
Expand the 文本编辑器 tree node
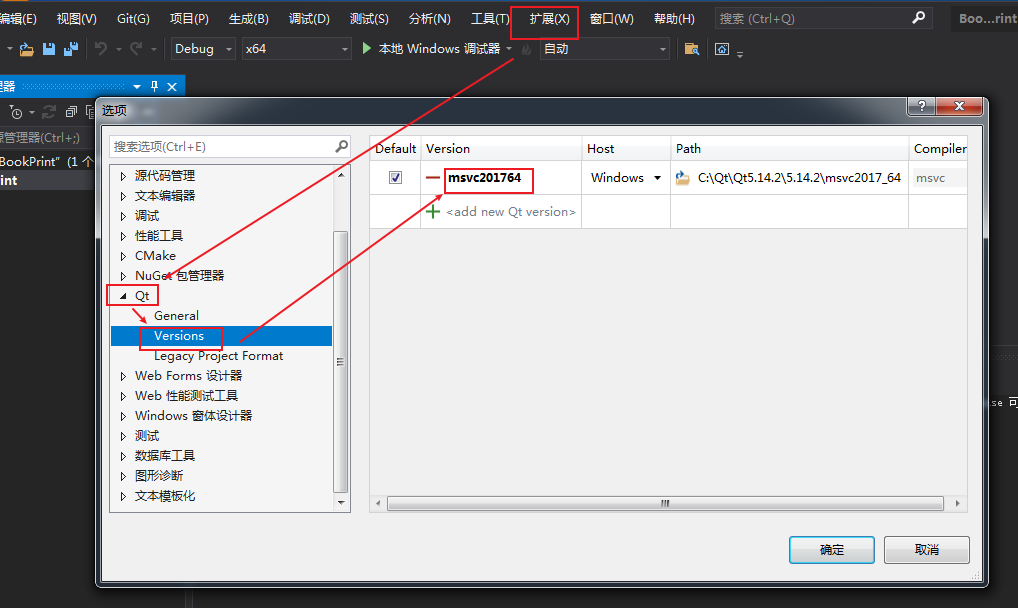123,196
